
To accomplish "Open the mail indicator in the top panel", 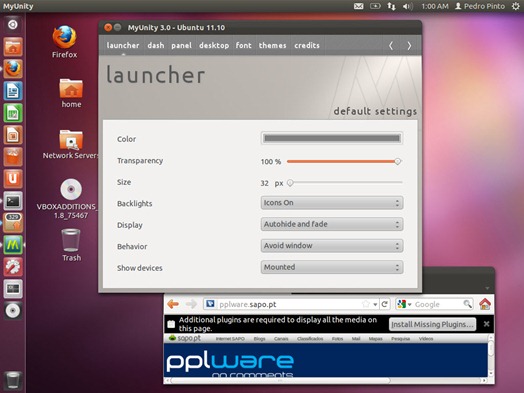I will pos(359,6).
